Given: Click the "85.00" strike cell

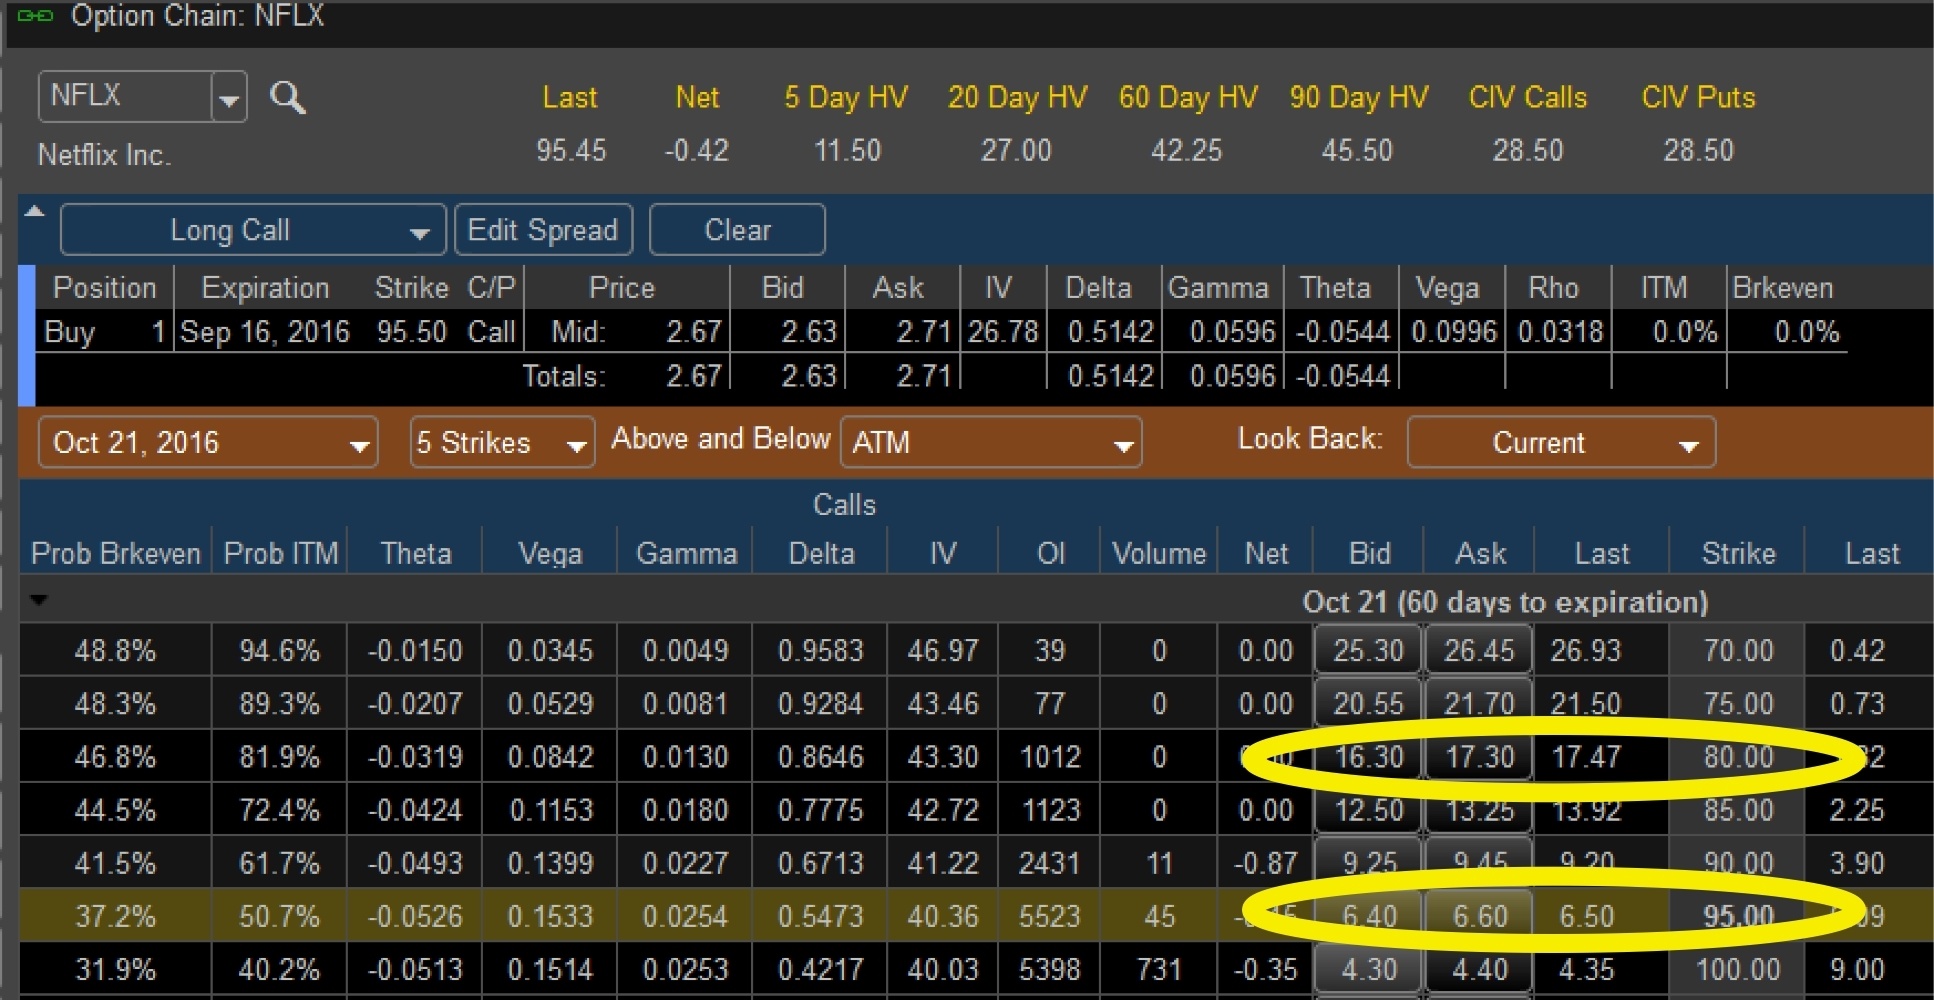Looking at the screenshot, I should [x=1738, y=810].
